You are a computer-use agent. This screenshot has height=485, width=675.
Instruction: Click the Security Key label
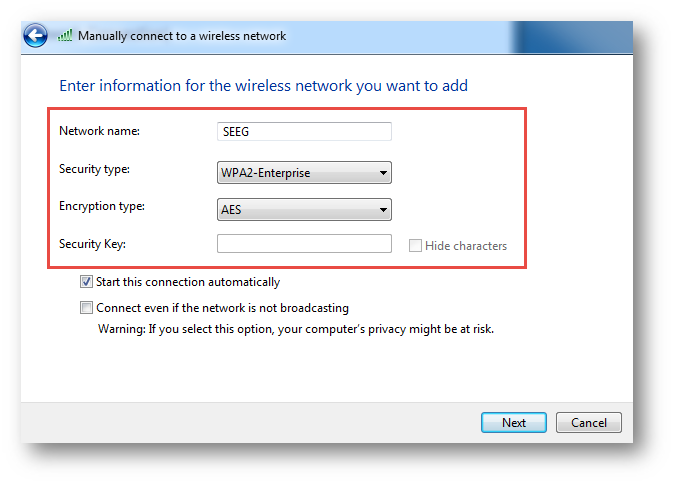click(92, 244)
